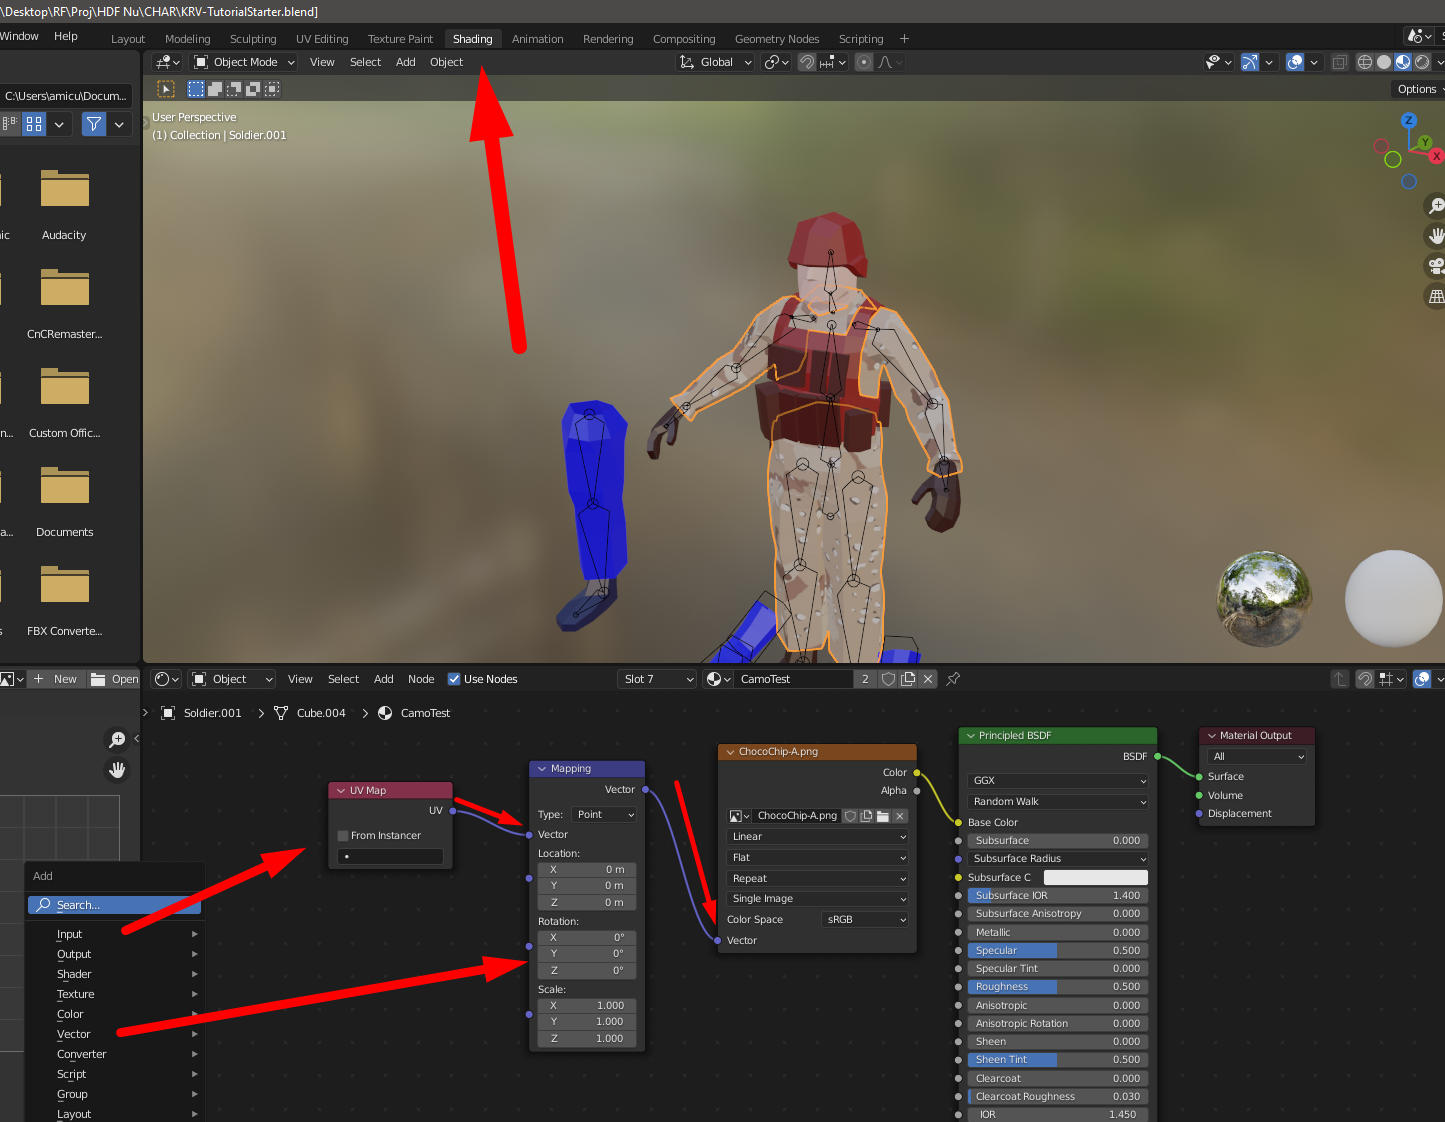Open the sRGB color space dropdown
The image size is (1445, 1122).
[865, 920]
